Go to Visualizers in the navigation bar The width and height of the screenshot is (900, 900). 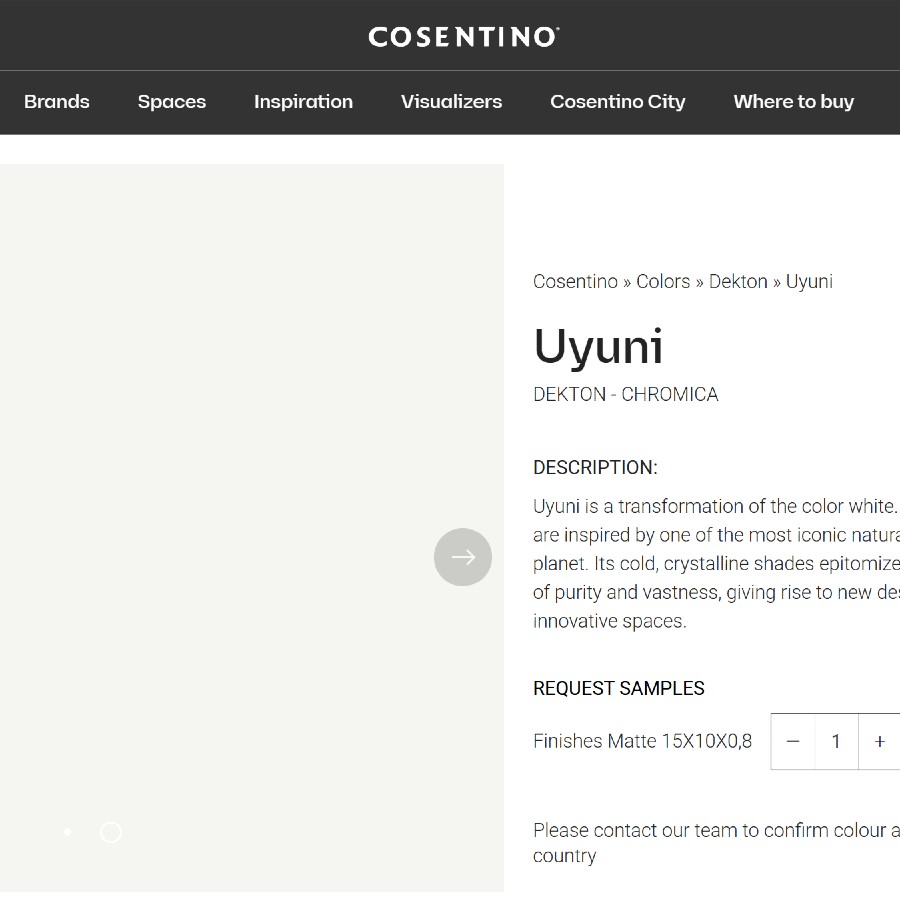(451, 102)
